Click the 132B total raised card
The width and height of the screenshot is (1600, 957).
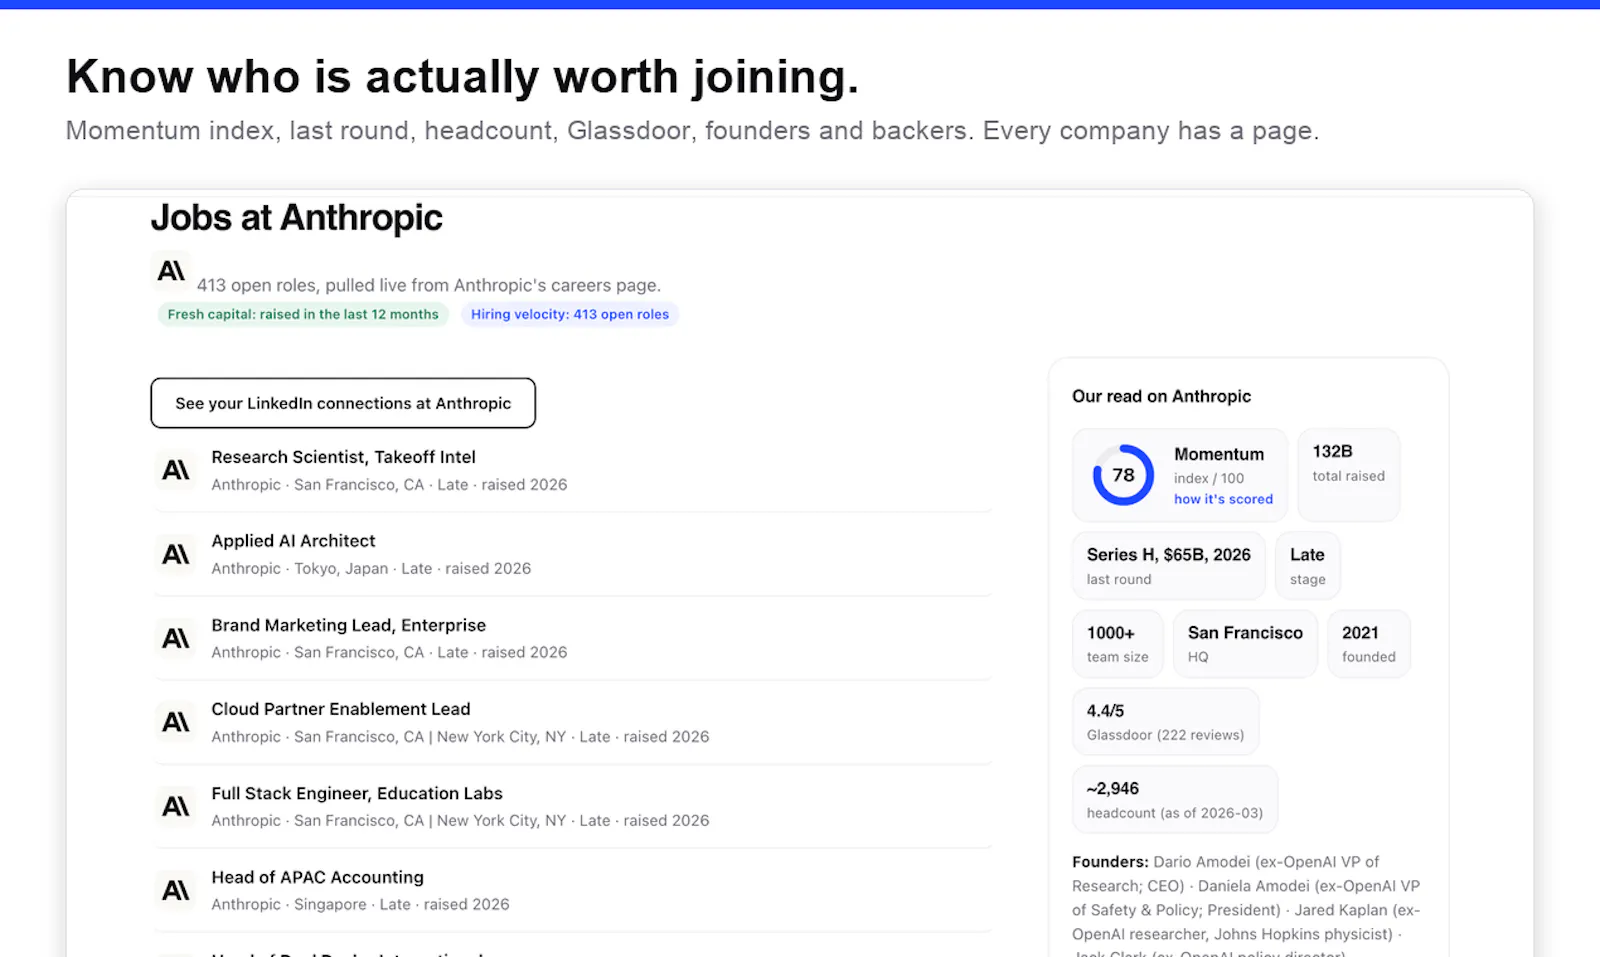(x=1348, y=475)
